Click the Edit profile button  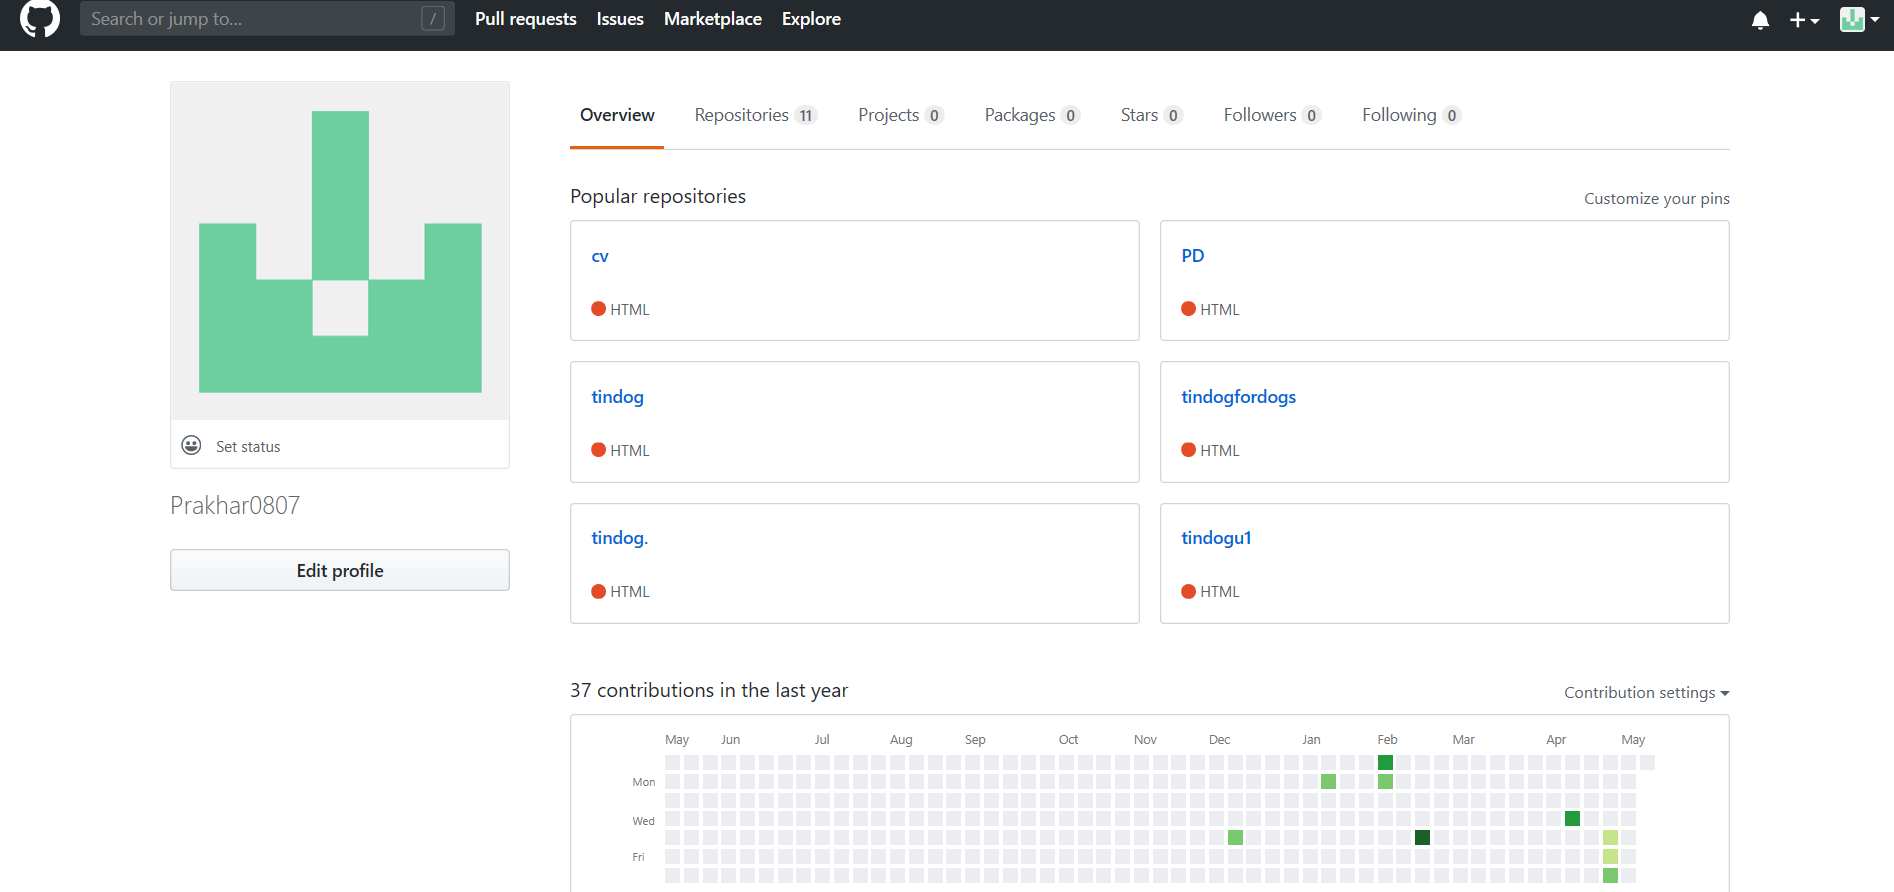(x=340, y=570)
